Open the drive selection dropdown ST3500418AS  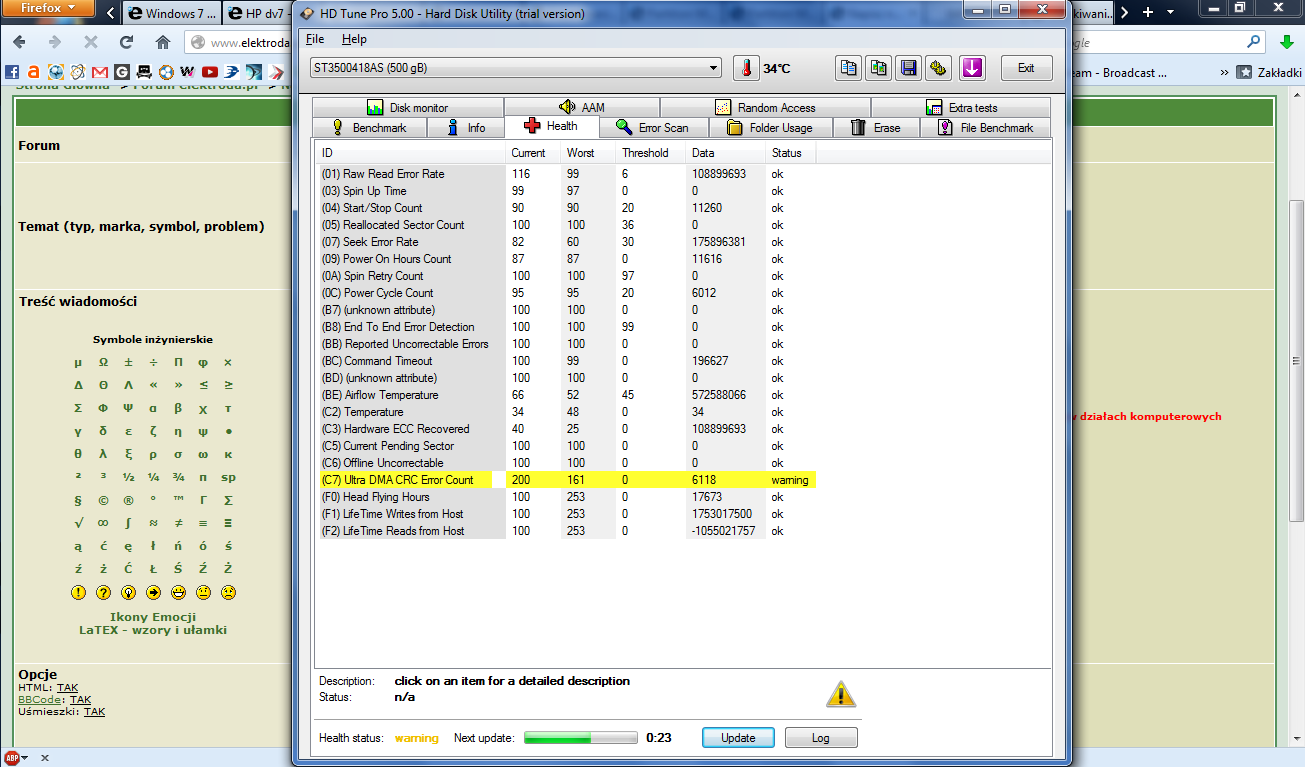pyautogui.click(x=516, y=68)
